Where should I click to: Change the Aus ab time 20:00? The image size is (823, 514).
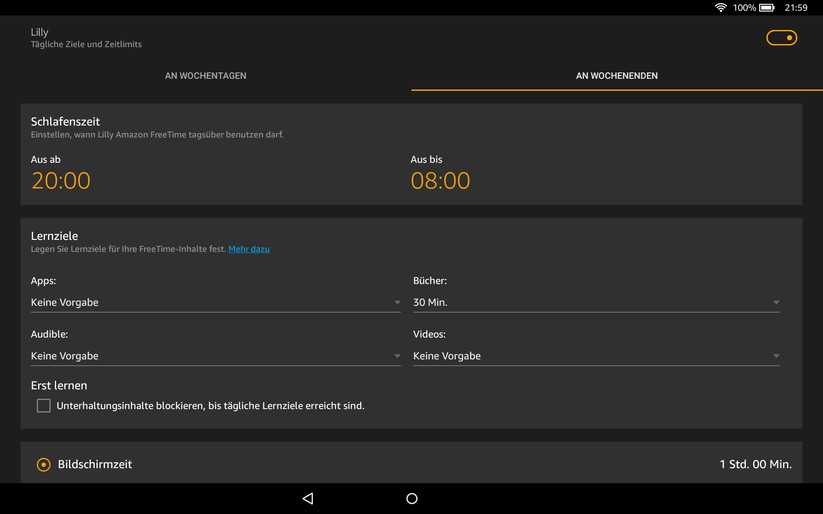pyautogui.click(x=61, y=181)
